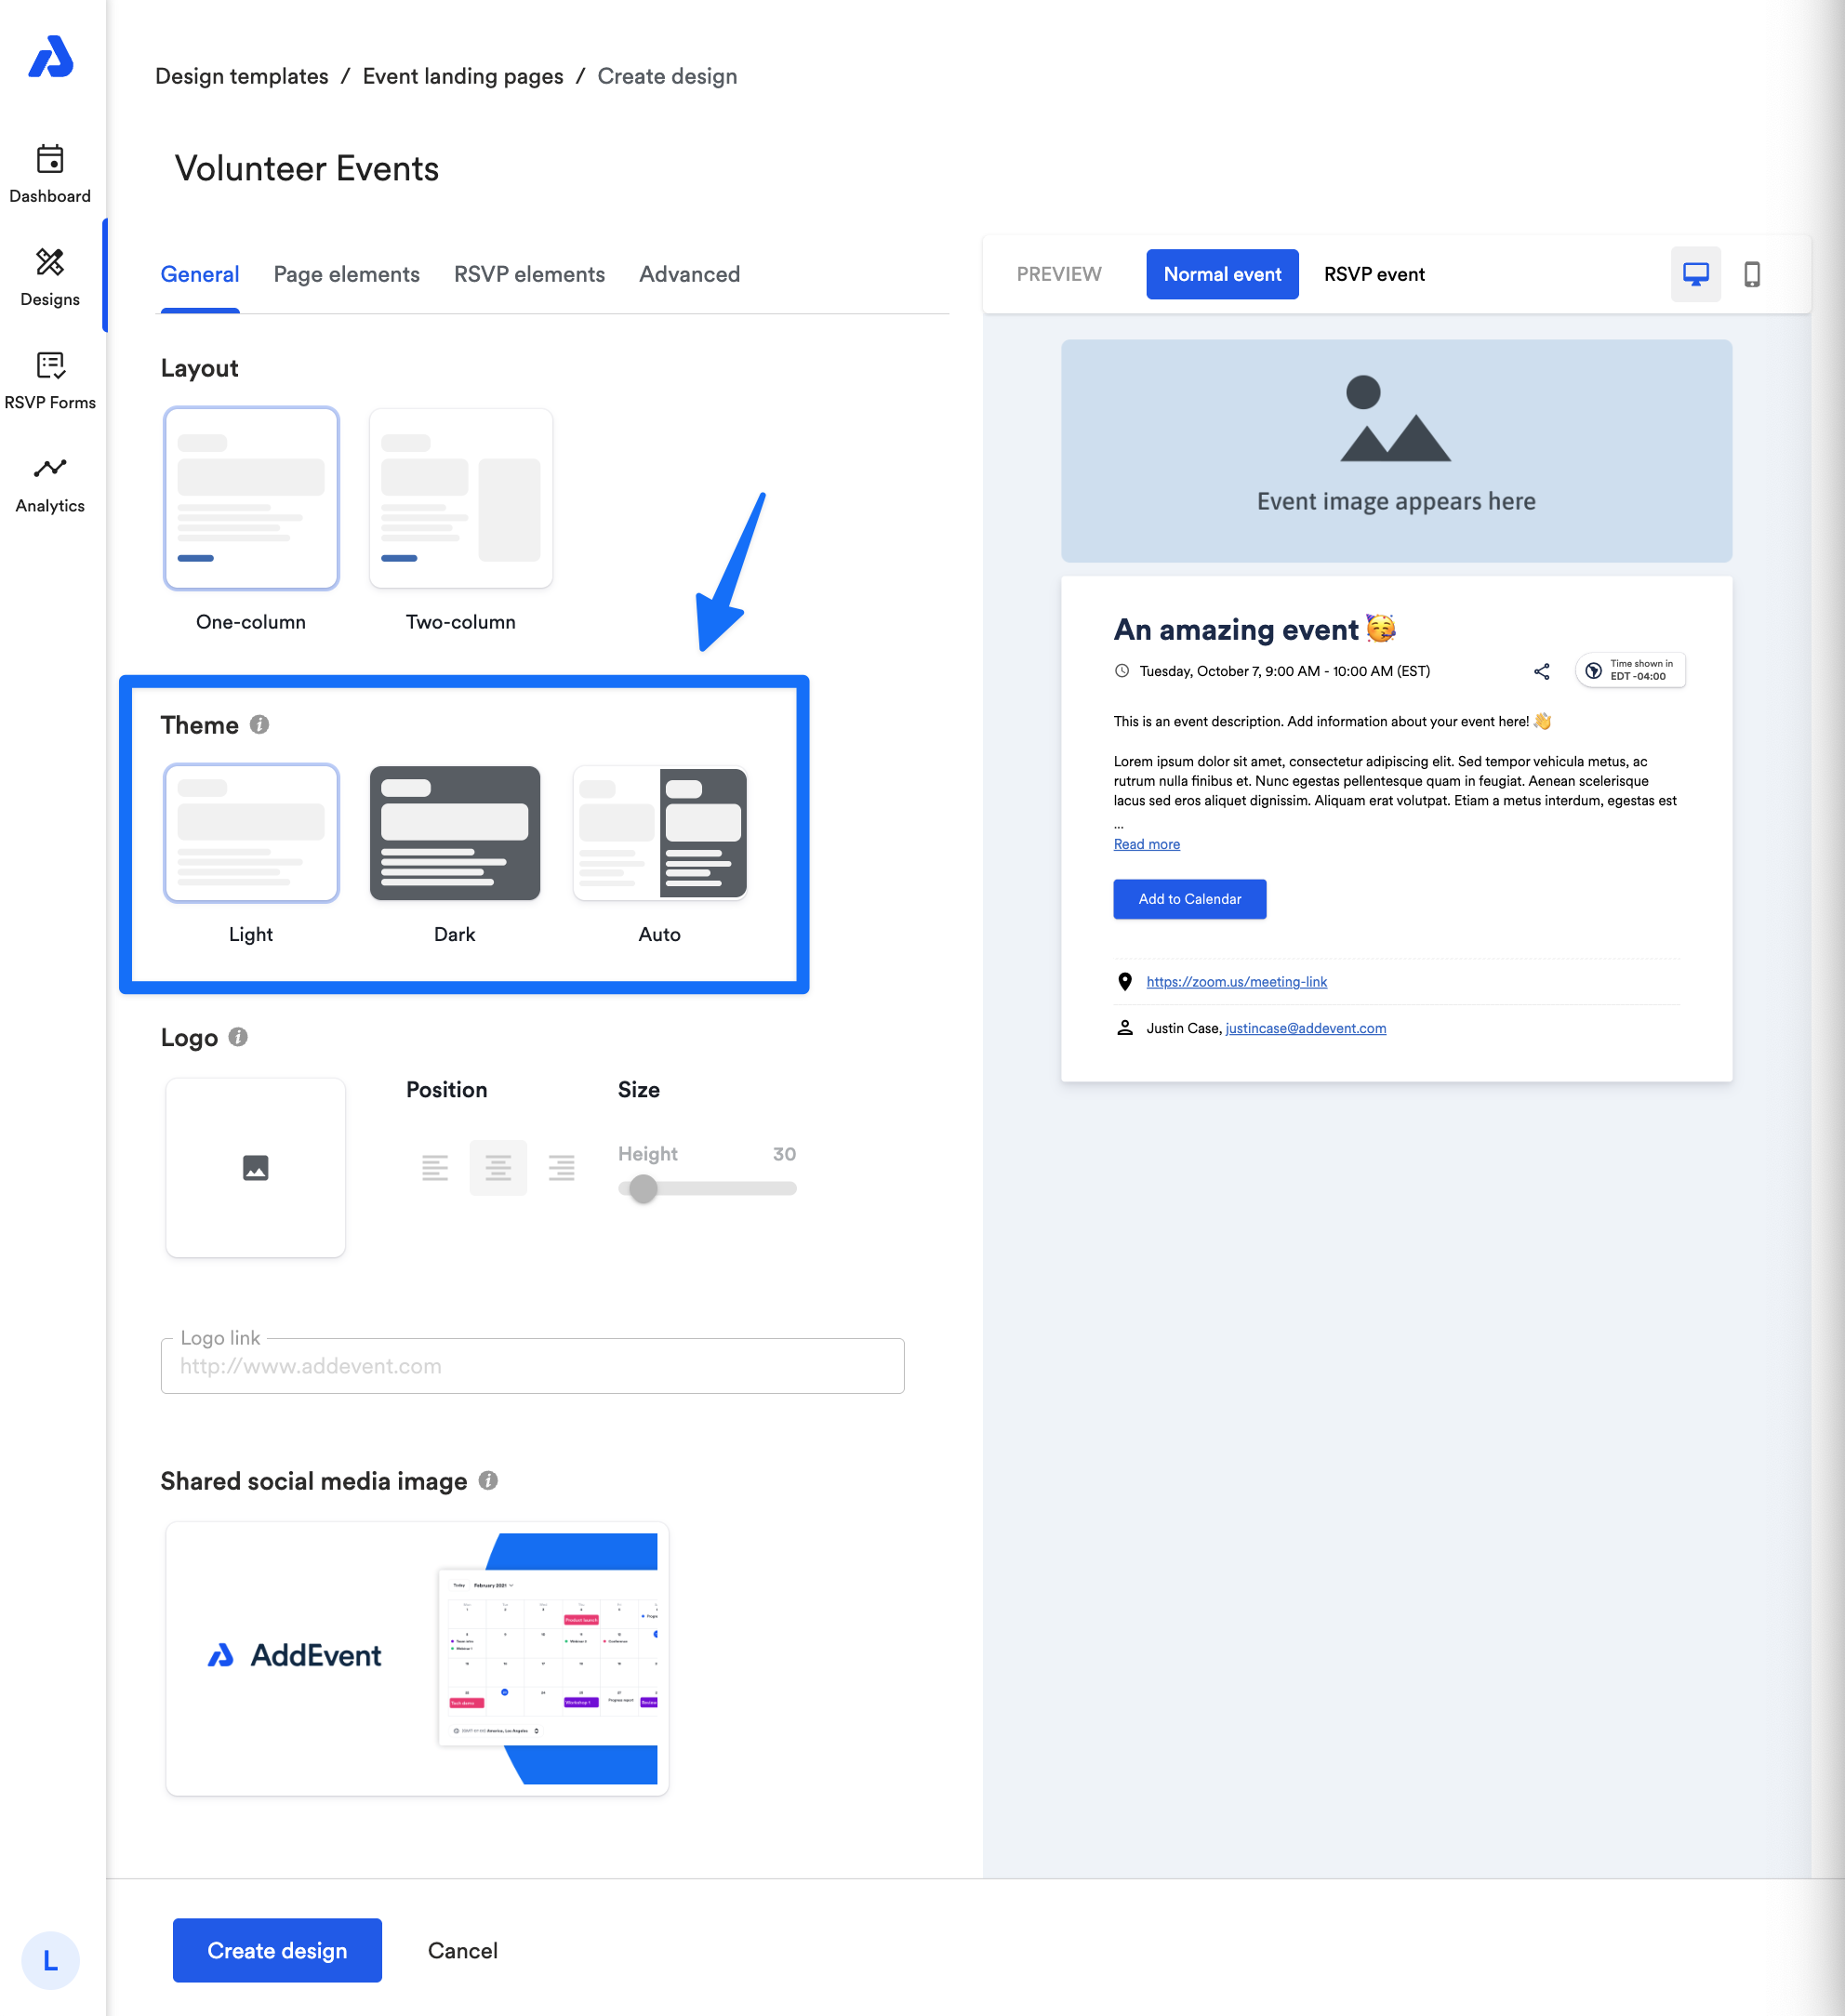Select the Two-column layout option
This screenshot has height=2016, width=1845.
(x=460, y=498)
